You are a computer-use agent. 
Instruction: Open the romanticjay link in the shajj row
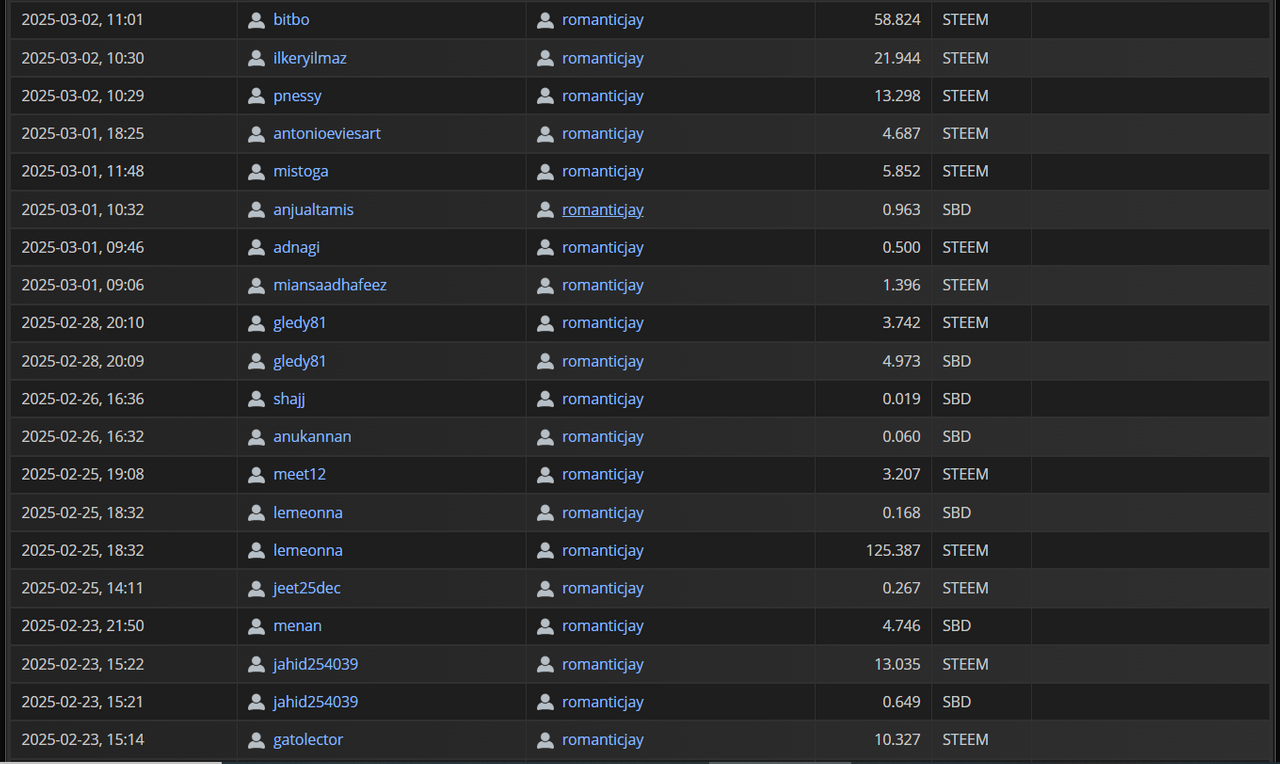pyautogui.click(x=603, y=399)
